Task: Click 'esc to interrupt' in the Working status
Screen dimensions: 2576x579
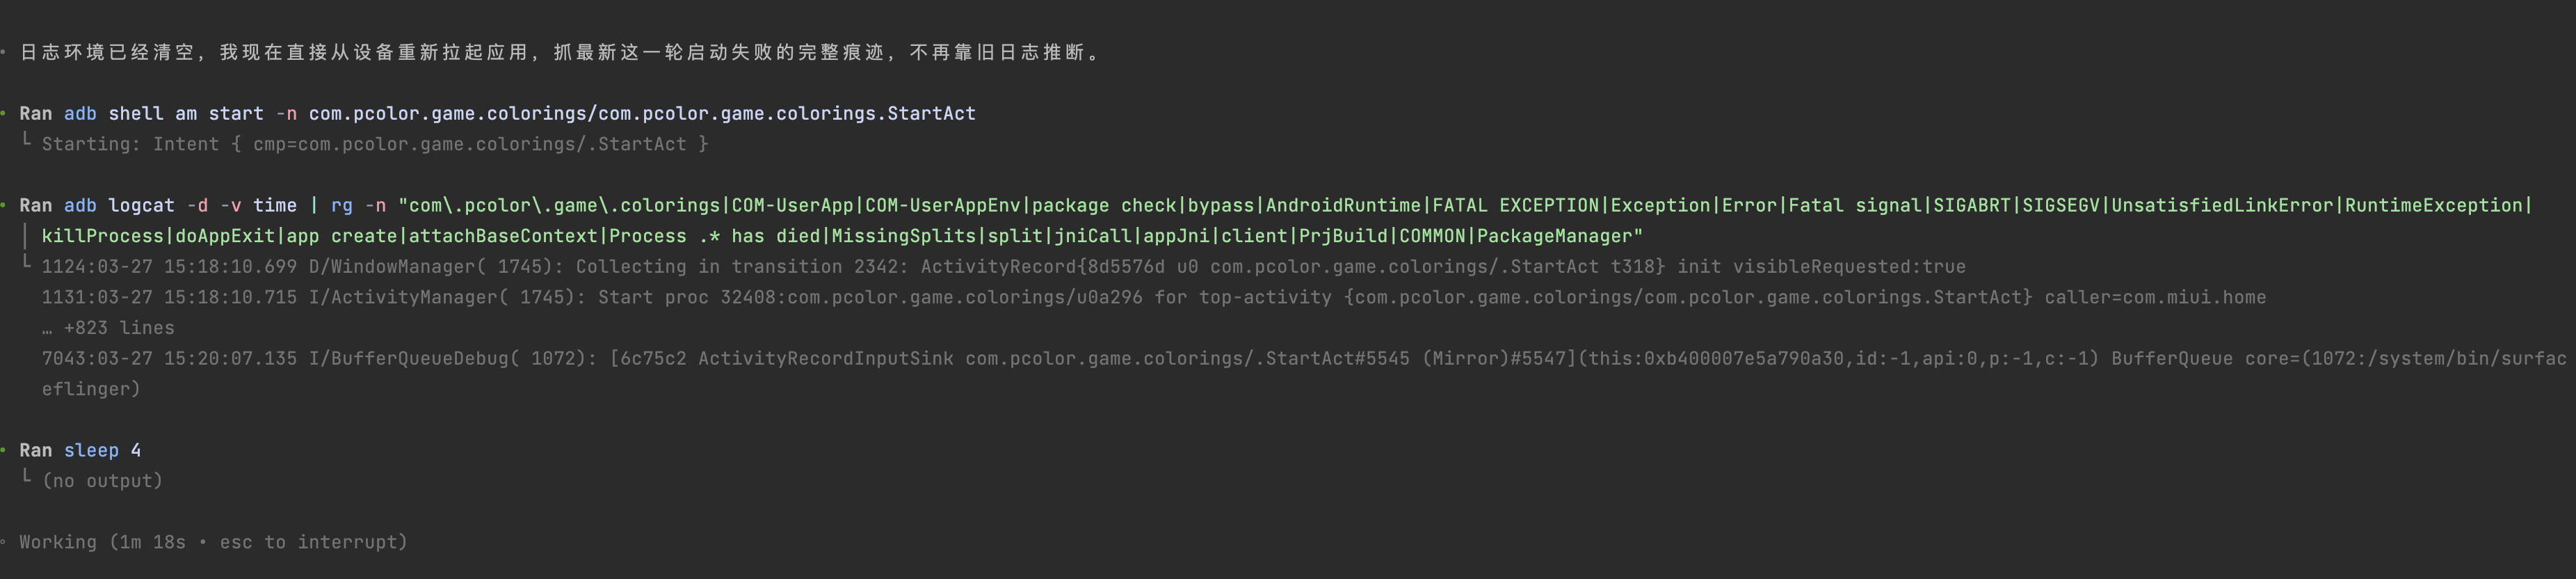Action: pos(313,543)
